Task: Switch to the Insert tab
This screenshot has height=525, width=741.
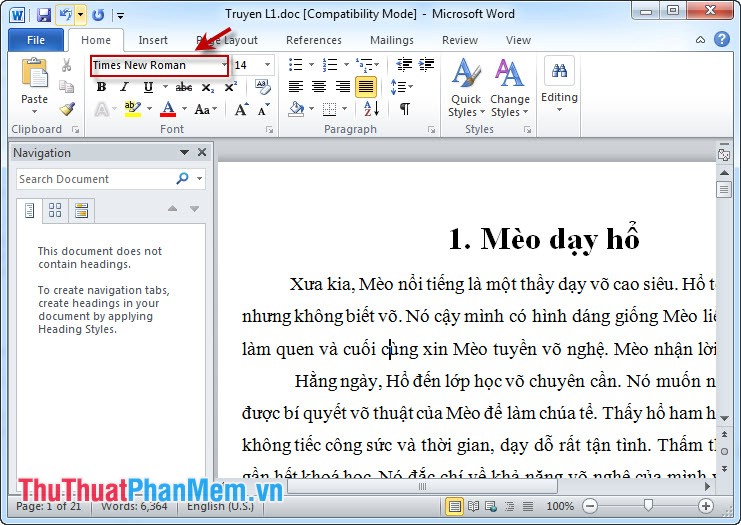Action: (153, 40)
